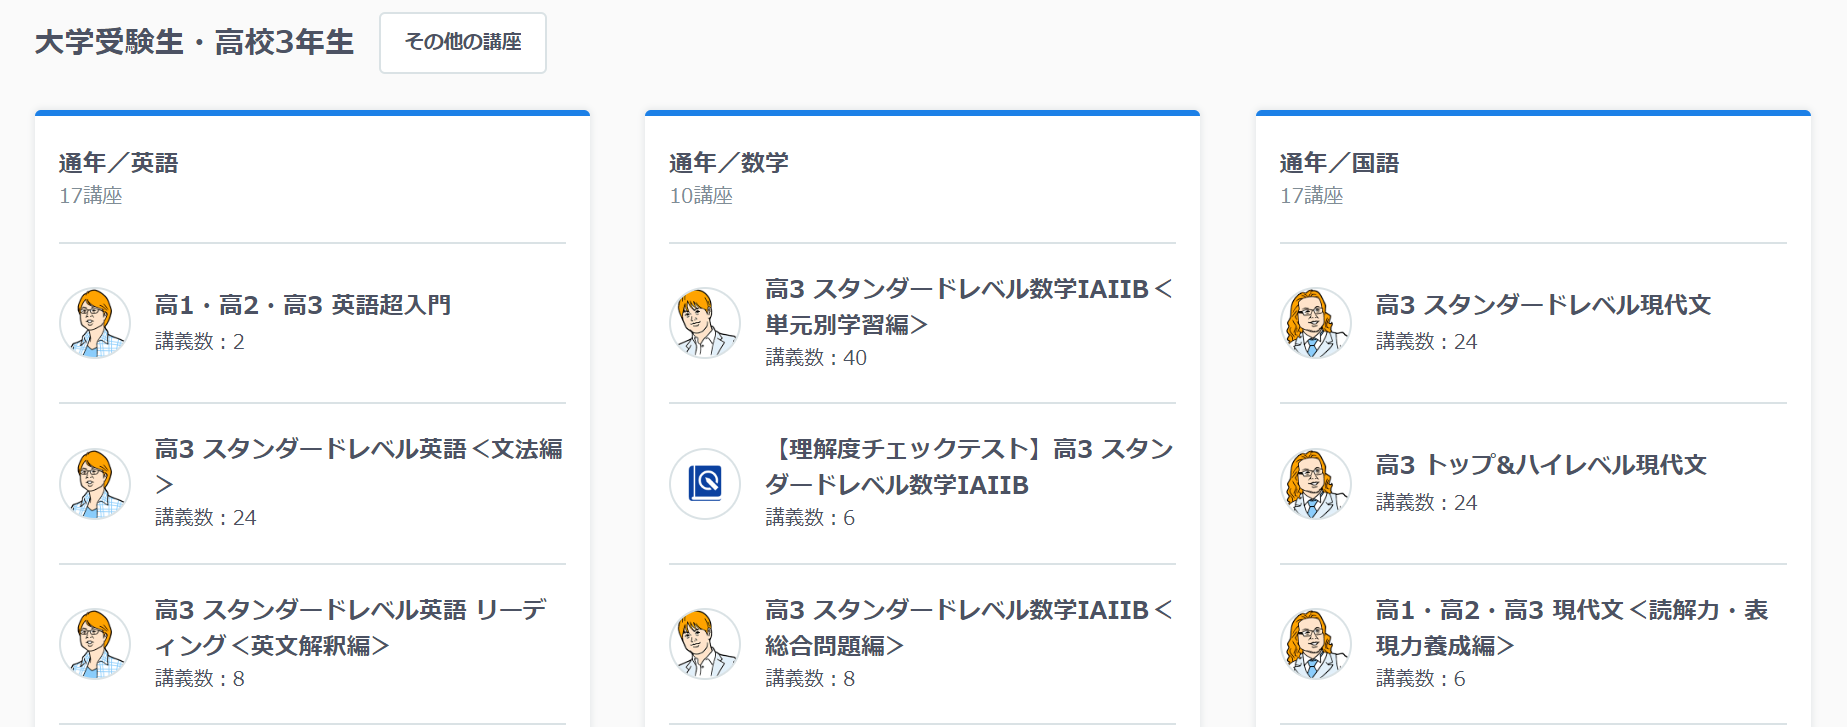Screen dimensions: 1847x727
Task: Click teacher avatar beside 英語＜文法編＞ course
Action: (x=95, y=484)
